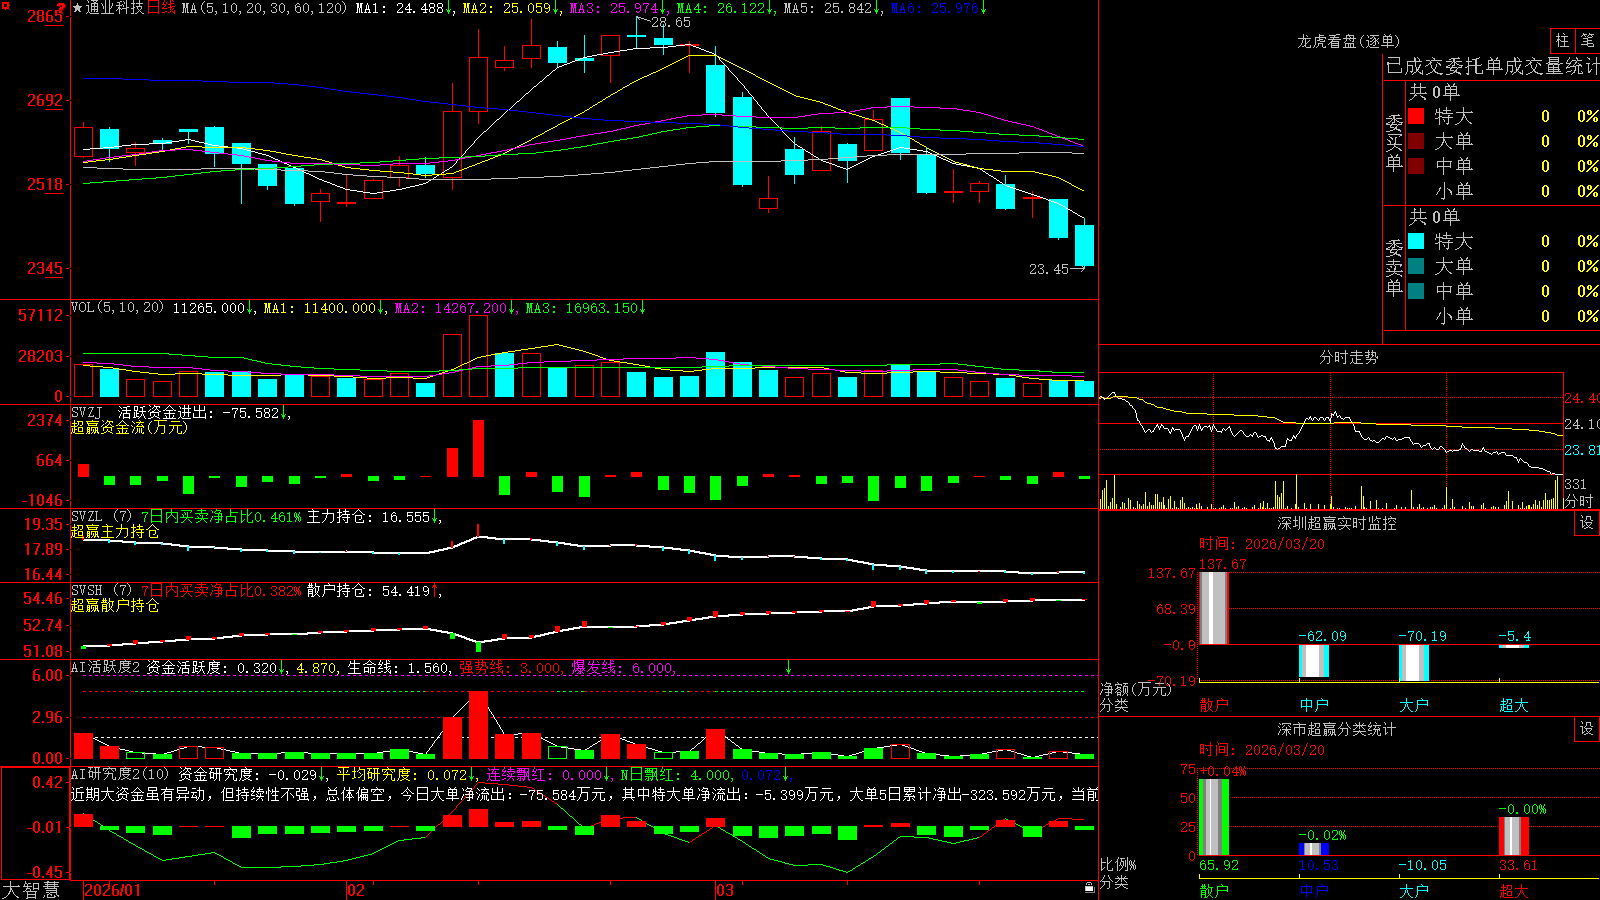
Task: Click the SVZJ indicator name
Action: [x=87, y=412]
